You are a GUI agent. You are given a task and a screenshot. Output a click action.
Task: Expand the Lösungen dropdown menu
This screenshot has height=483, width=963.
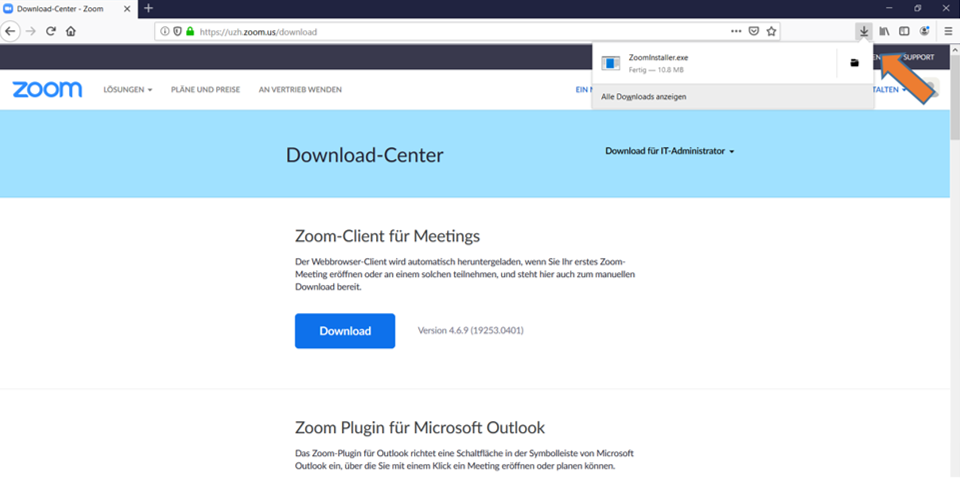[128, 90]
